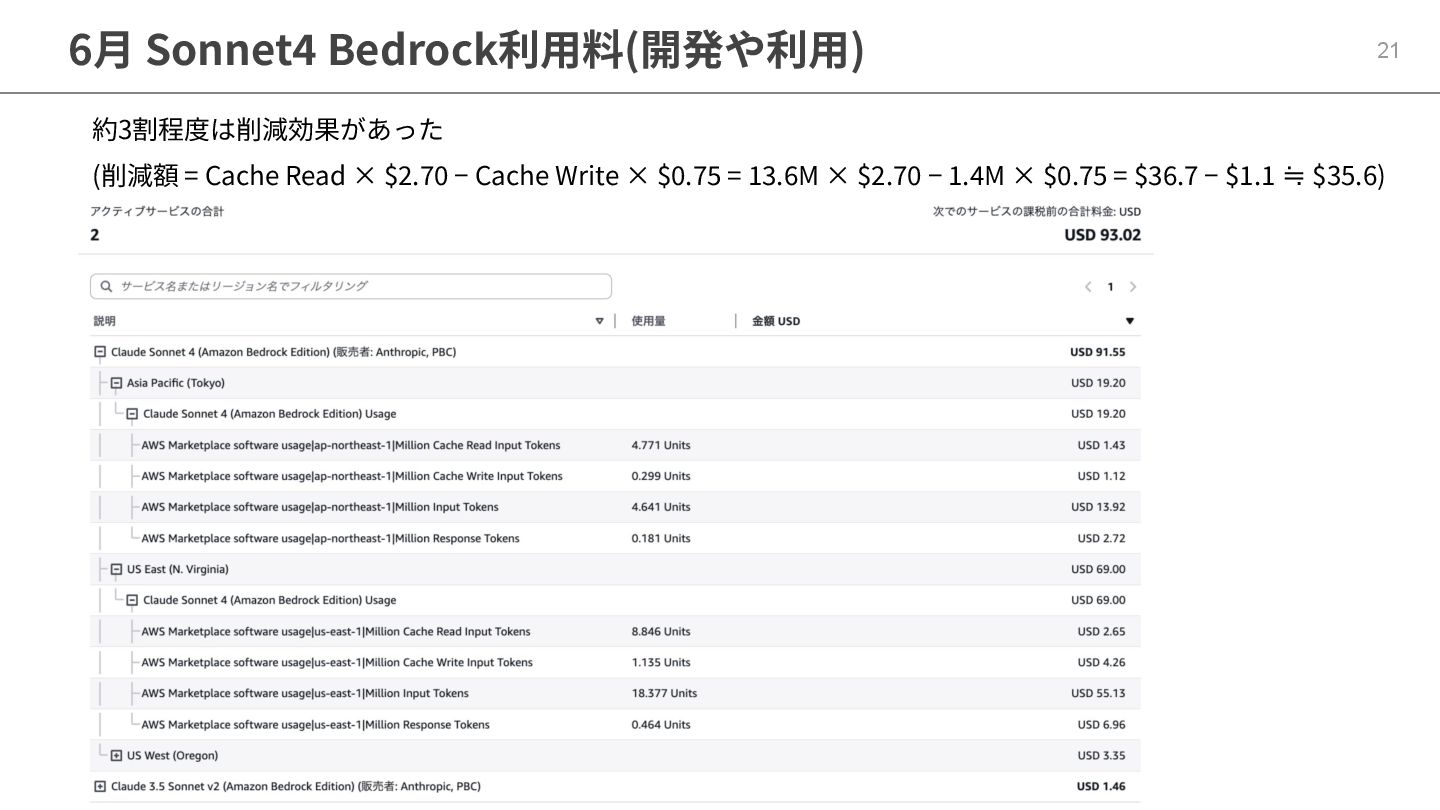
Task: Click the search magnifier icon in filter box
Action: point(106,286)
